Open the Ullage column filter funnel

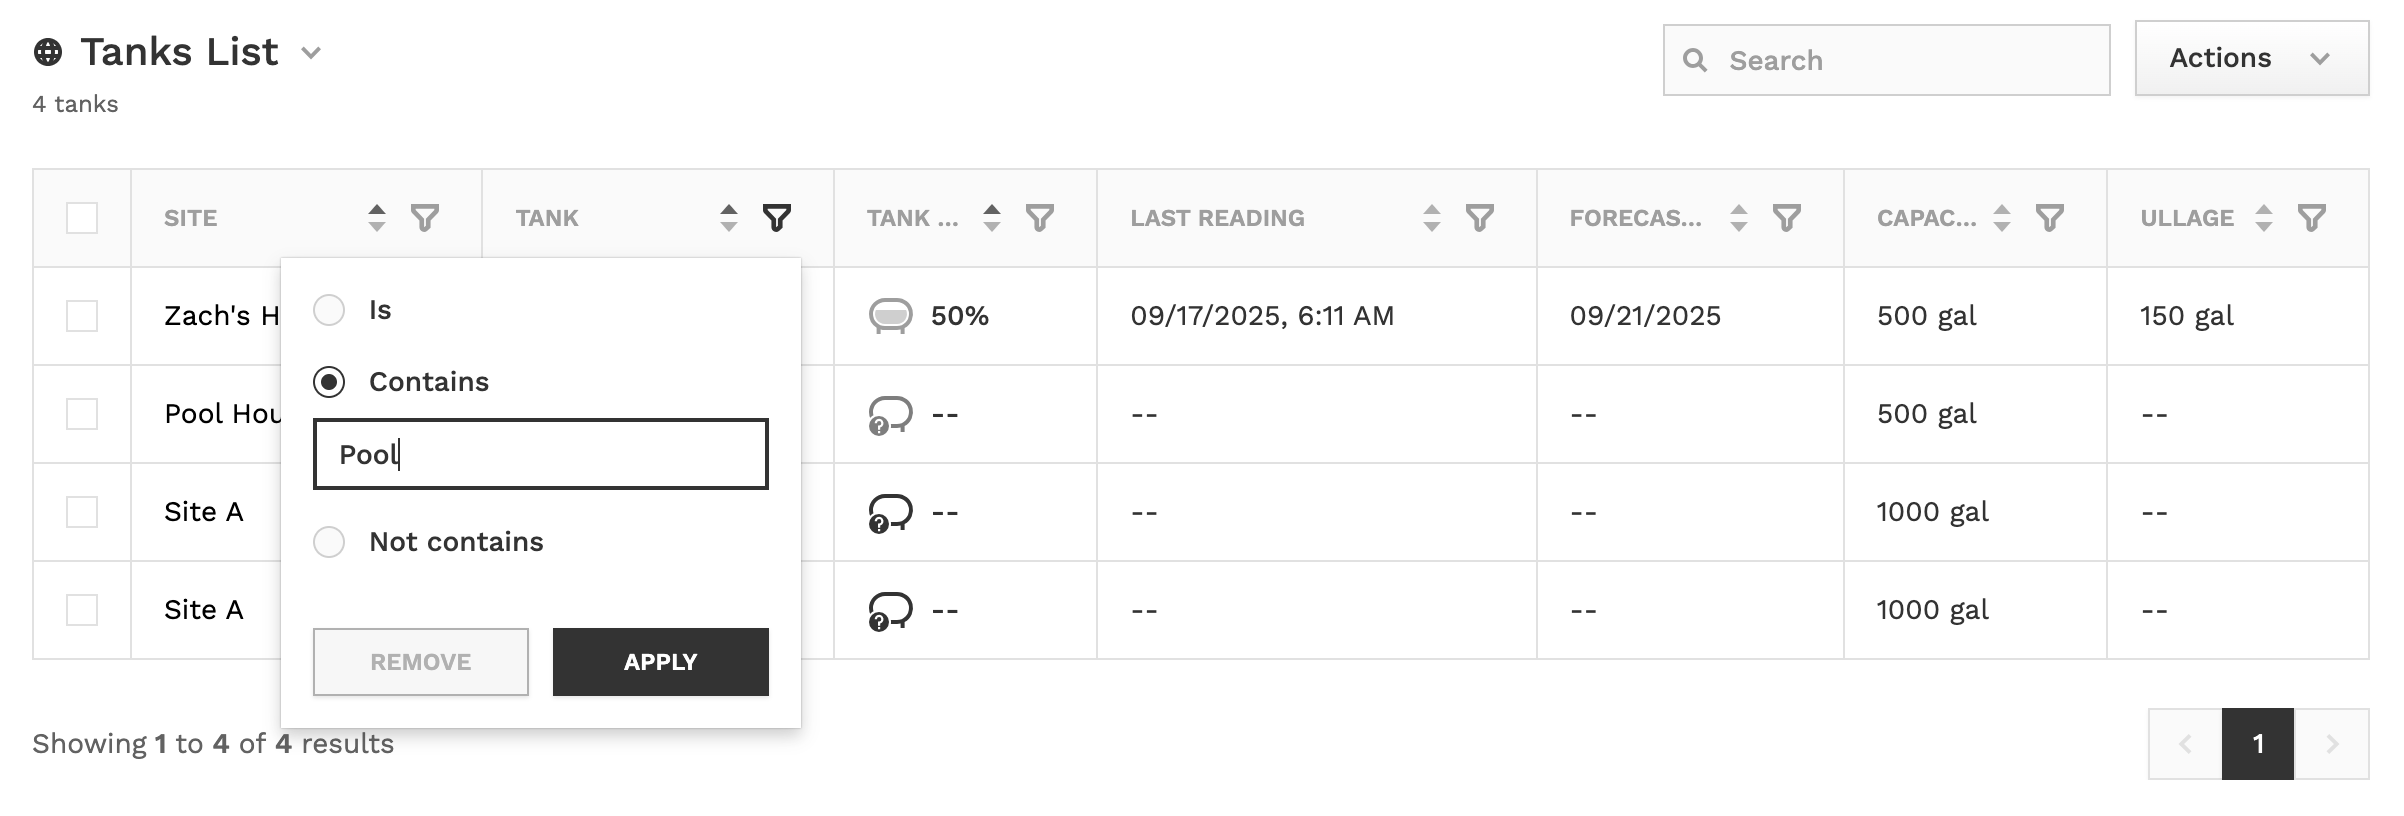click(x=2310, y=218)
